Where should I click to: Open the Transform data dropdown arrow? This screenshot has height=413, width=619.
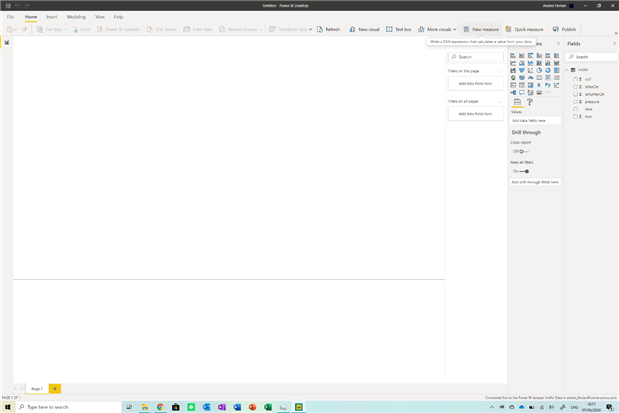pos(311,29)
